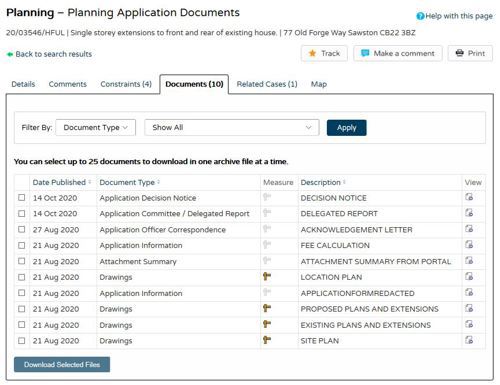Open the view icon for DECISION NOTICE
The height and width of the screenshot is (385, 500).
469,197
